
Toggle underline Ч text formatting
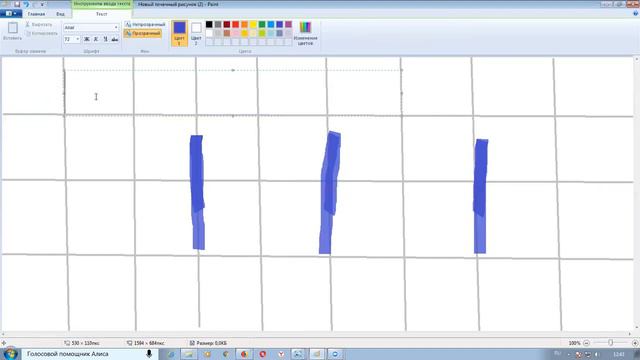(x=105, y=39)
